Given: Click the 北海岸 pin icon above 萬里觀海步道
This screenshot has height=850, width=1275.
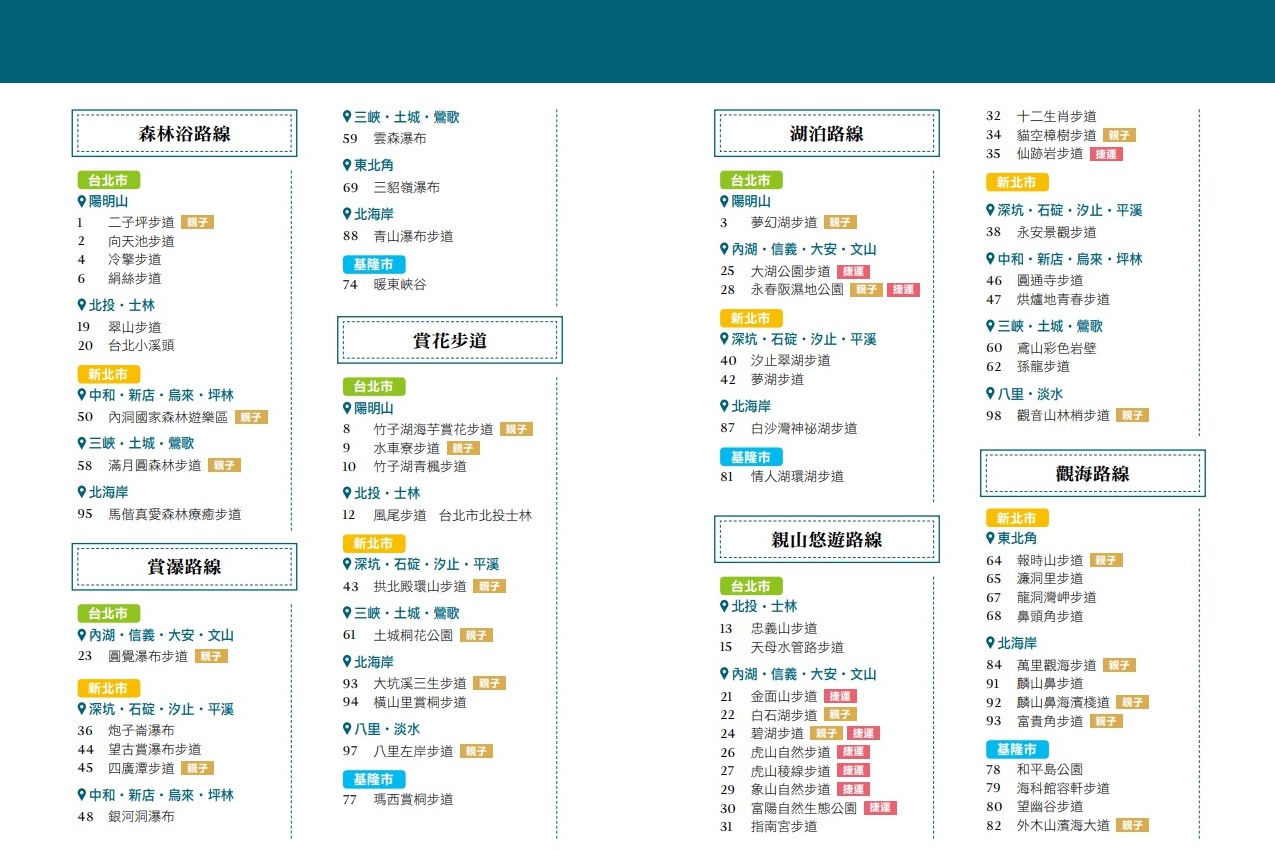Looking at the screenshot, I should click(x=990, y=643).
